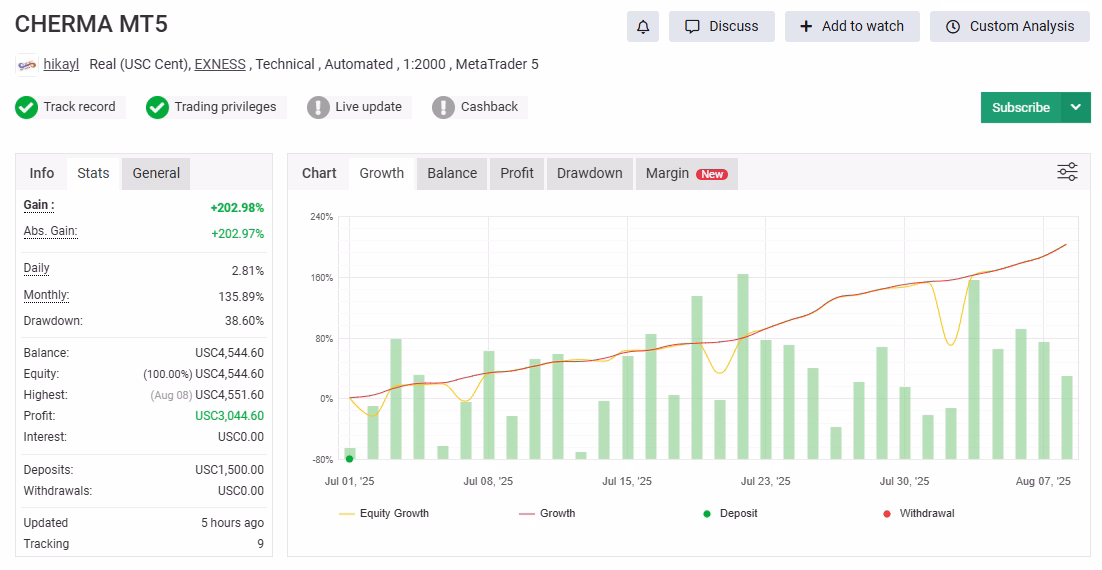Click the Track record green checkmark
The width and height of the screenshot is (1102, 570).
pos(27,108)
